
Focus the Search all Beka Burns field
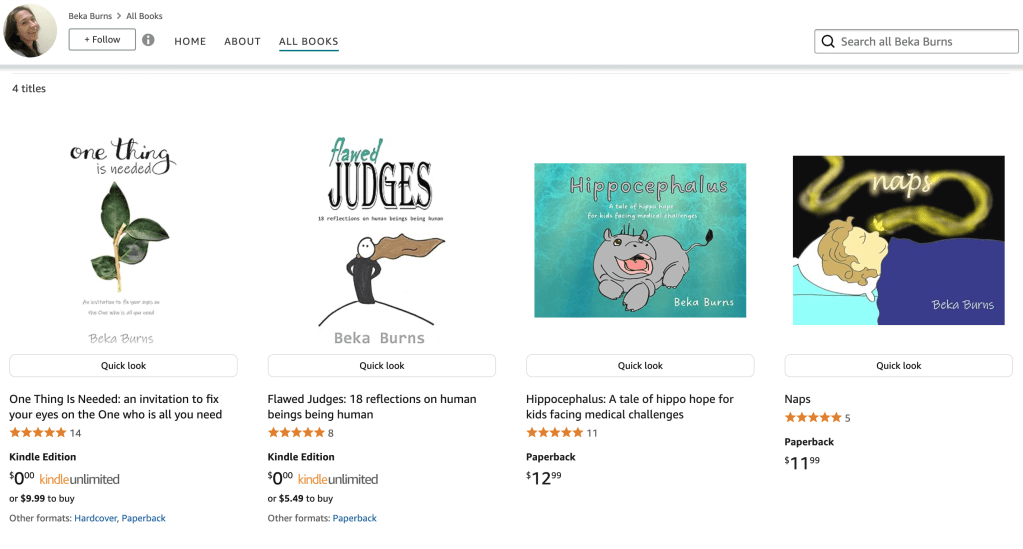tap(925, 41)
